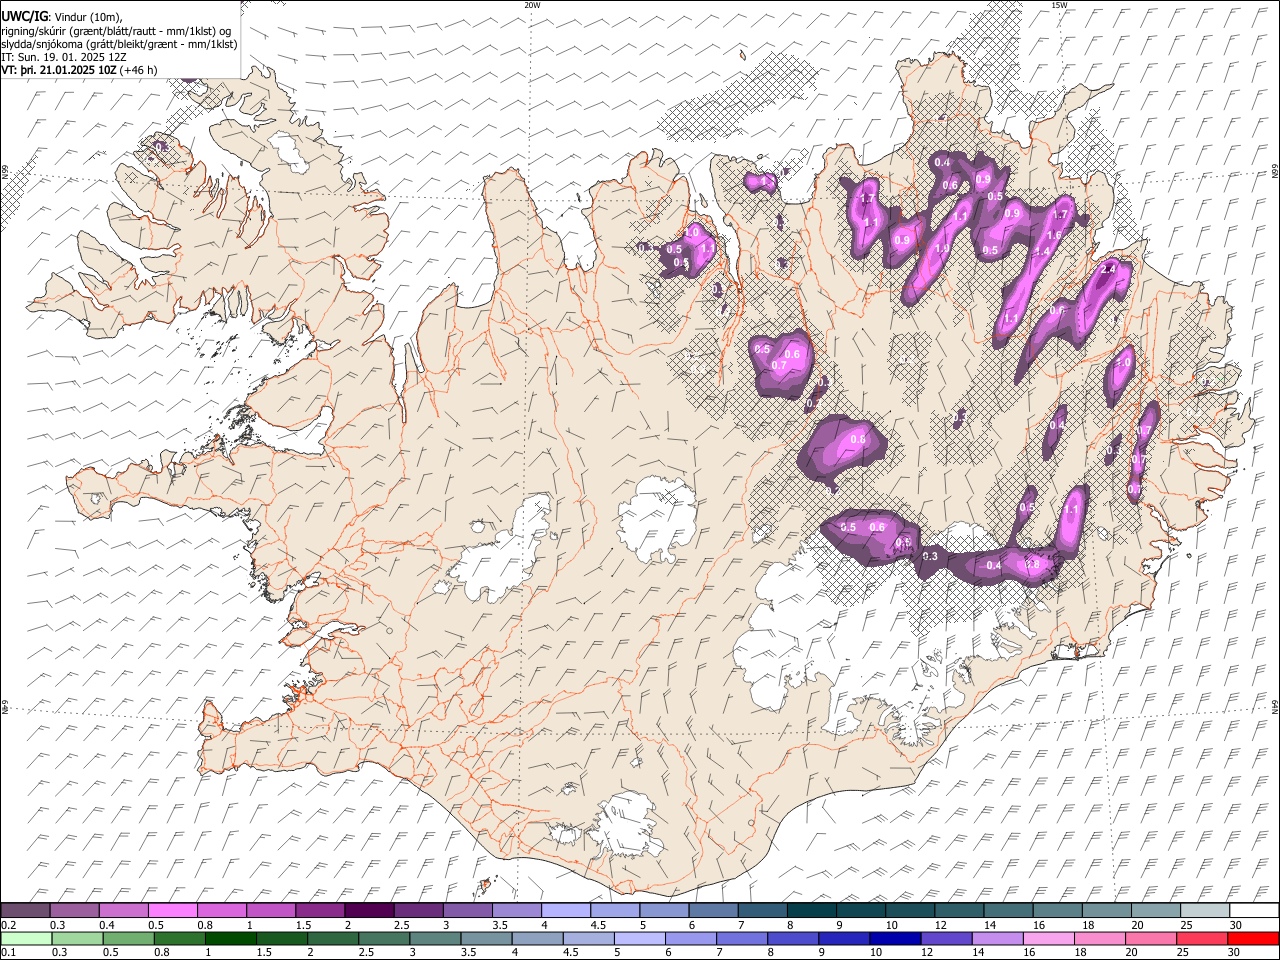
Task: Click bottom legend swatch between 0.5 and 0.8
Action: click(128, 938)
